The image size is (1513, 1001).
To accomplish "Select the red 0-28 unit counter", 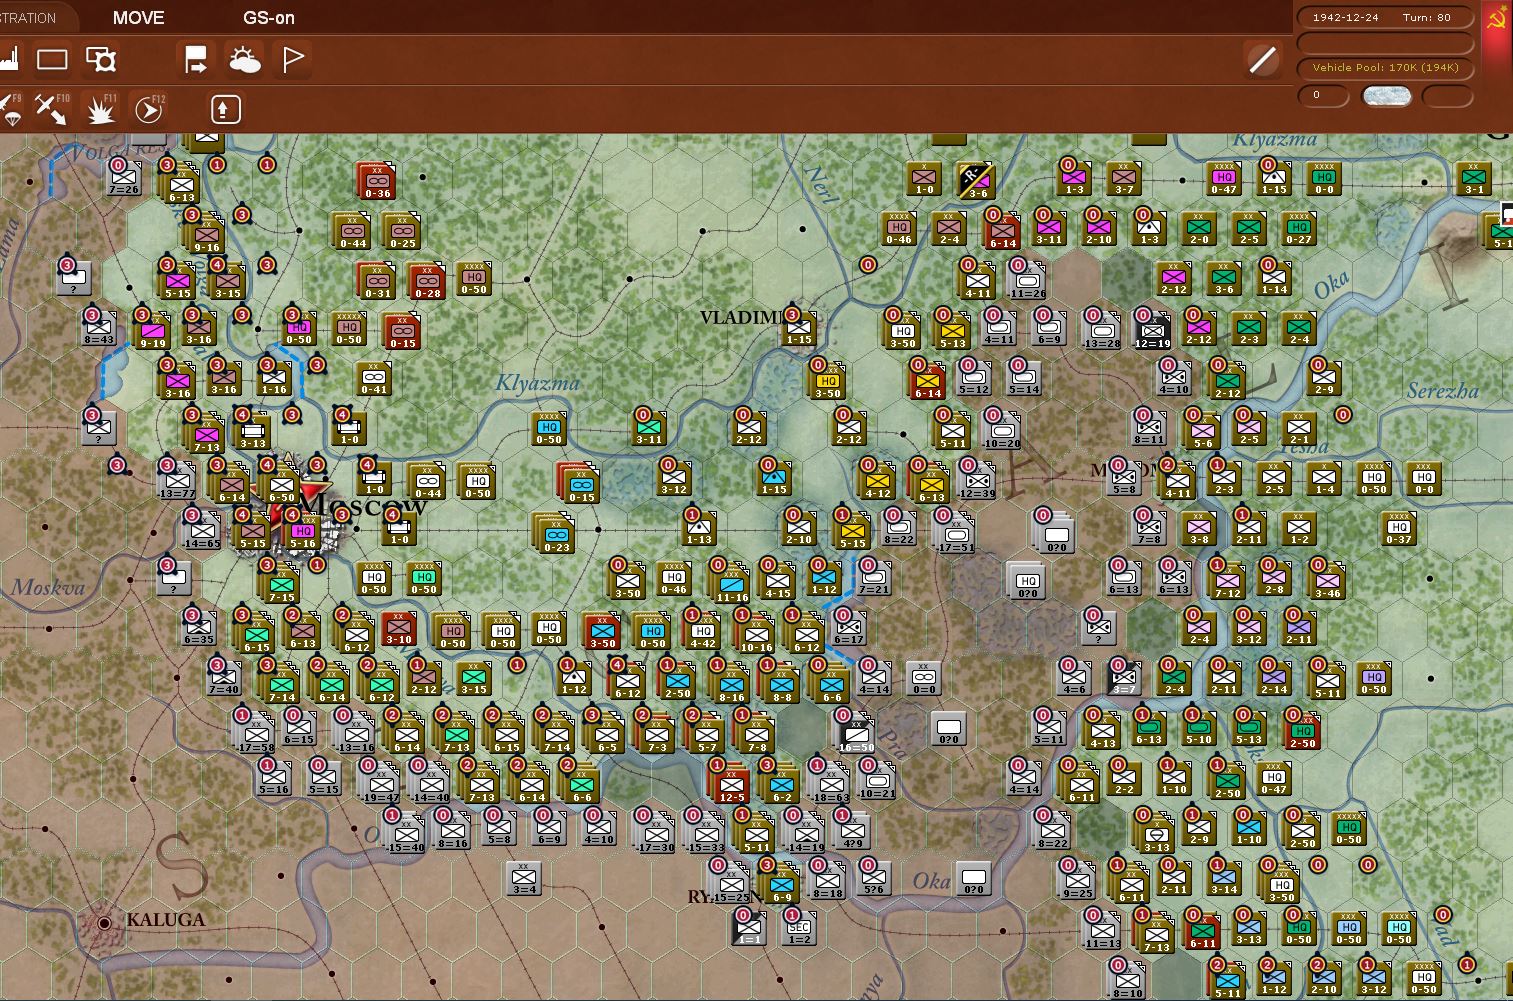I will point(427,281).
